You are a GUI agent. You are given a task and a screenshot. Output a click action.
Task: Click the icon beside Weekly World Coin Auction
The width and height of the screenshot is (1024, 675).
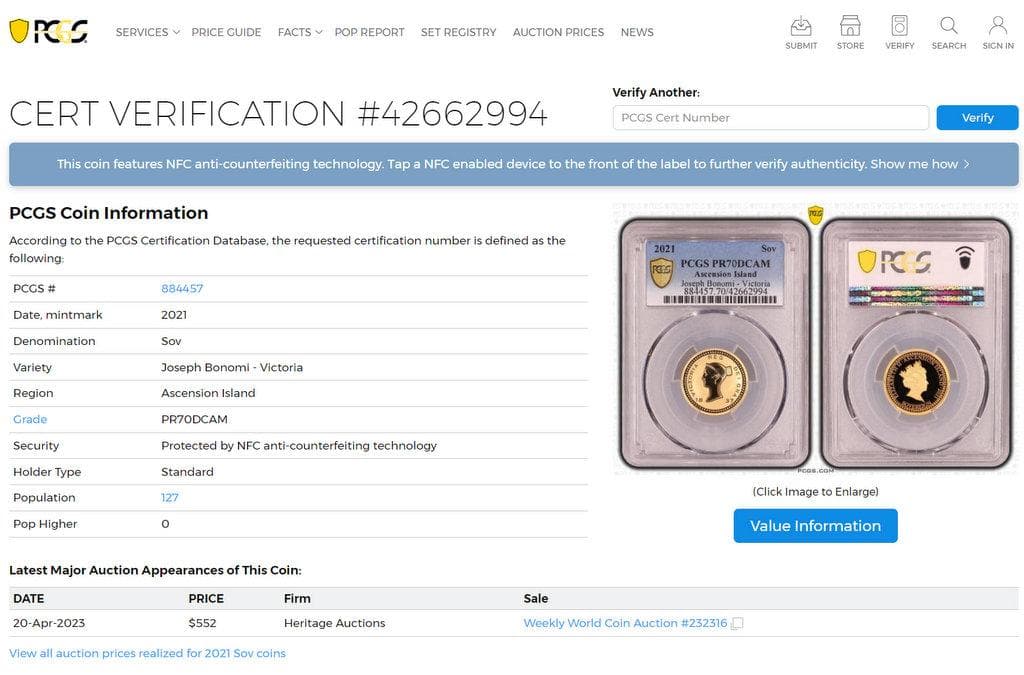[x=737, y=624]
